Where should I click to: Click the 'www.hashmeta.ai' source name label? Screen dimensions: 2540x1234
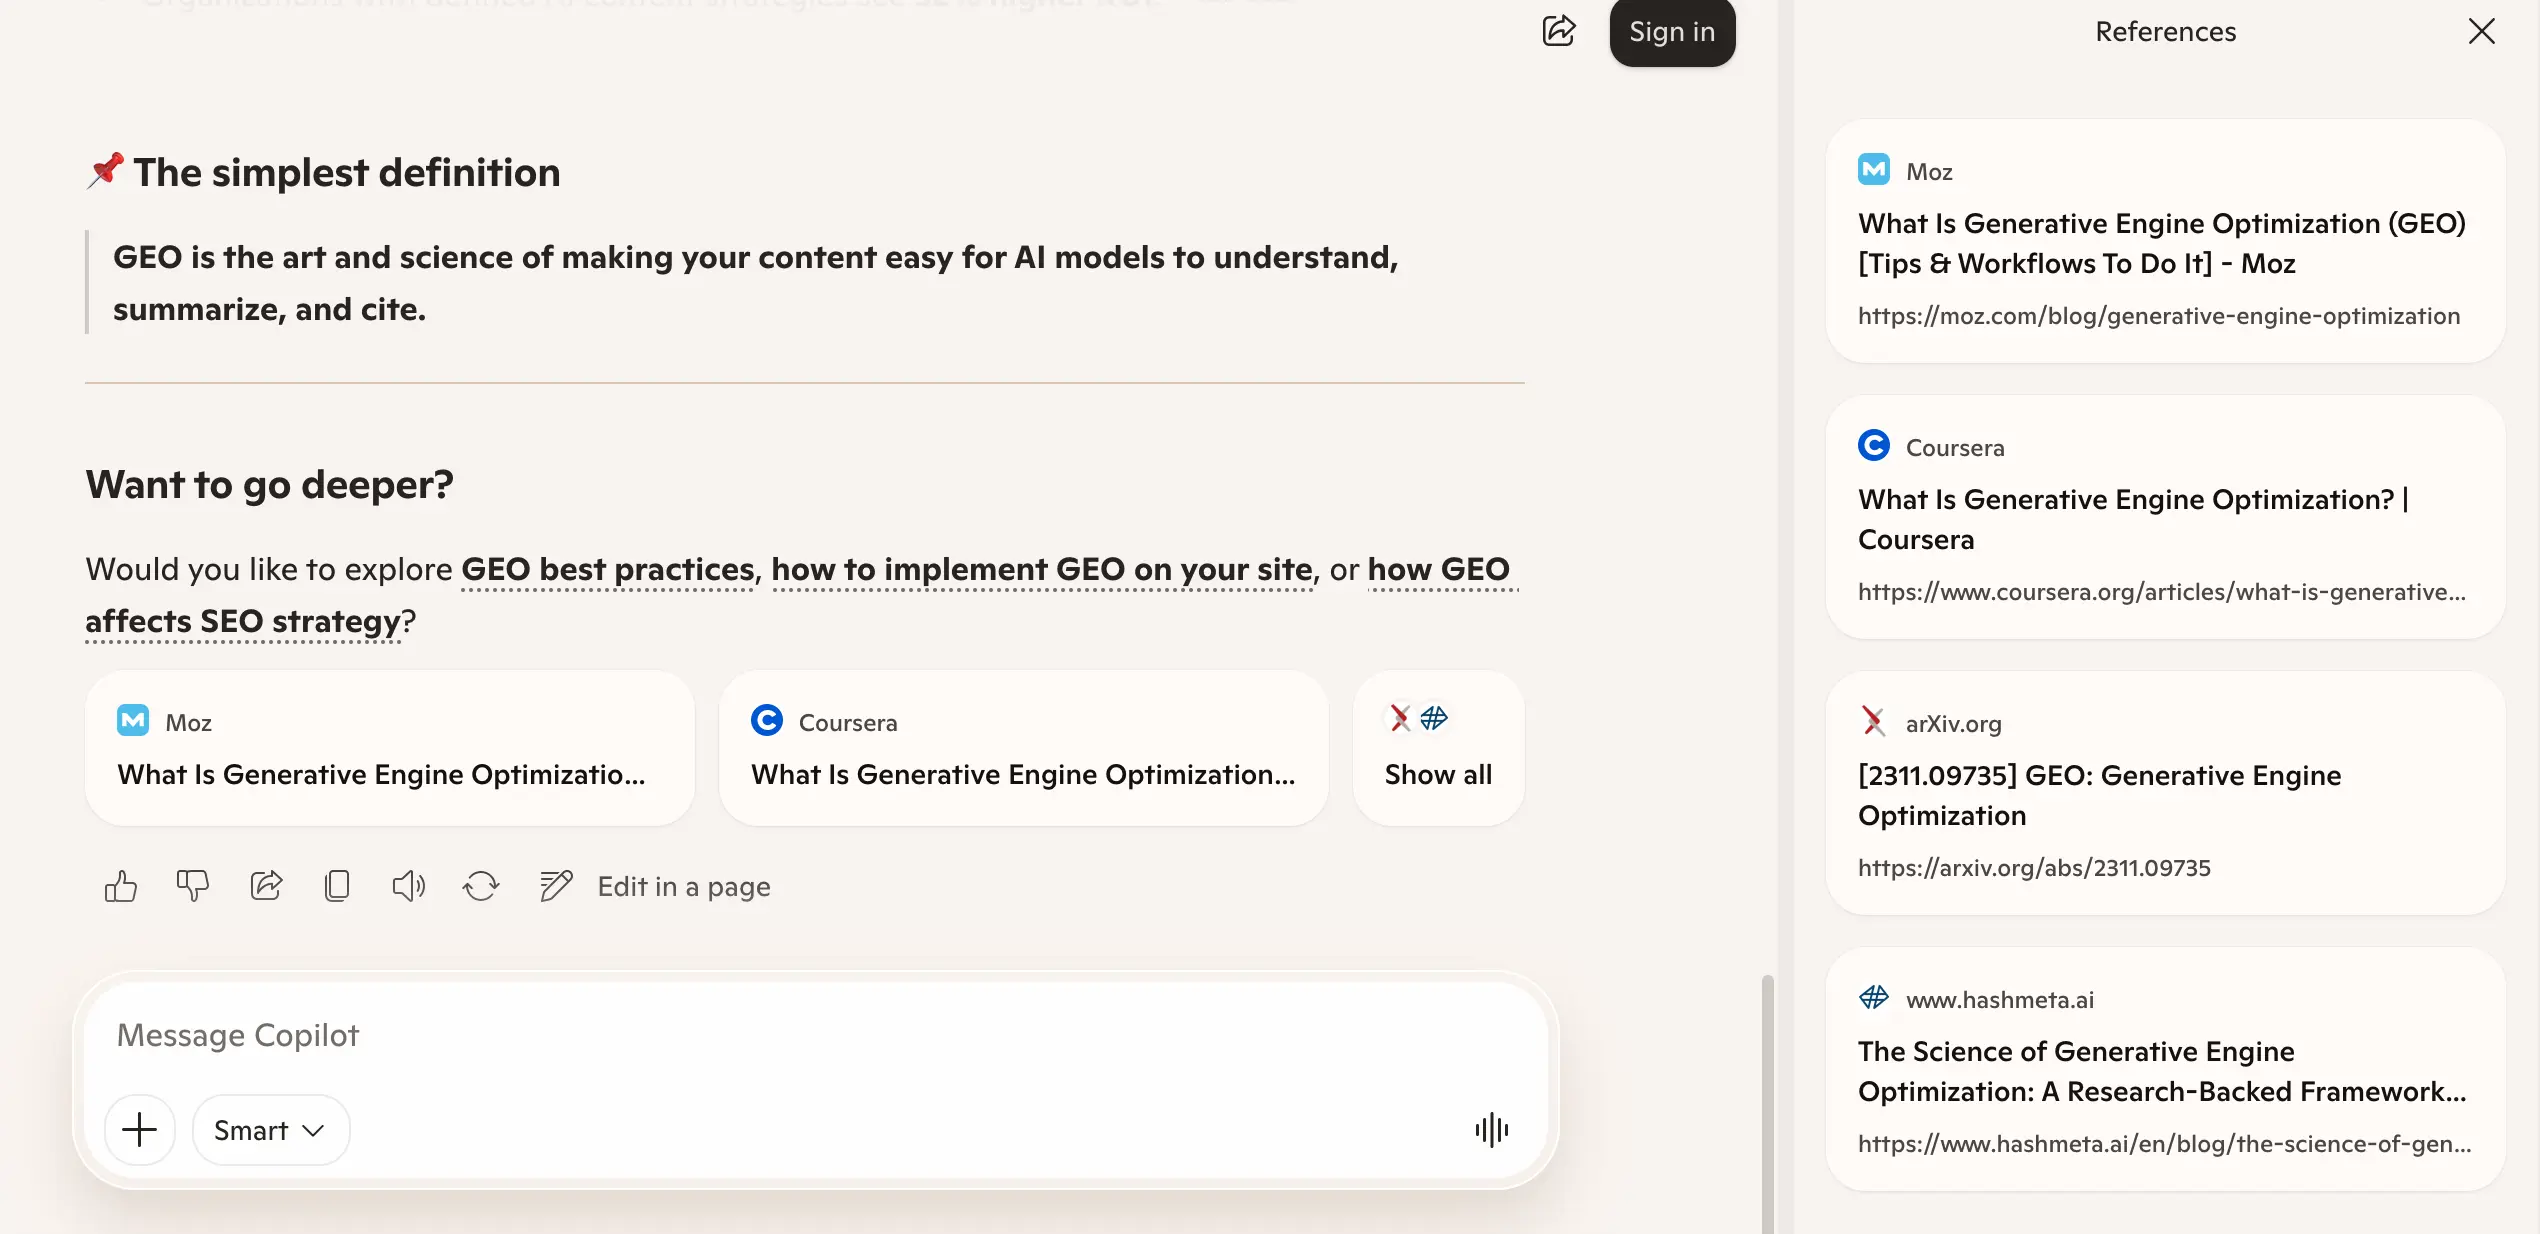point(2000,999)
